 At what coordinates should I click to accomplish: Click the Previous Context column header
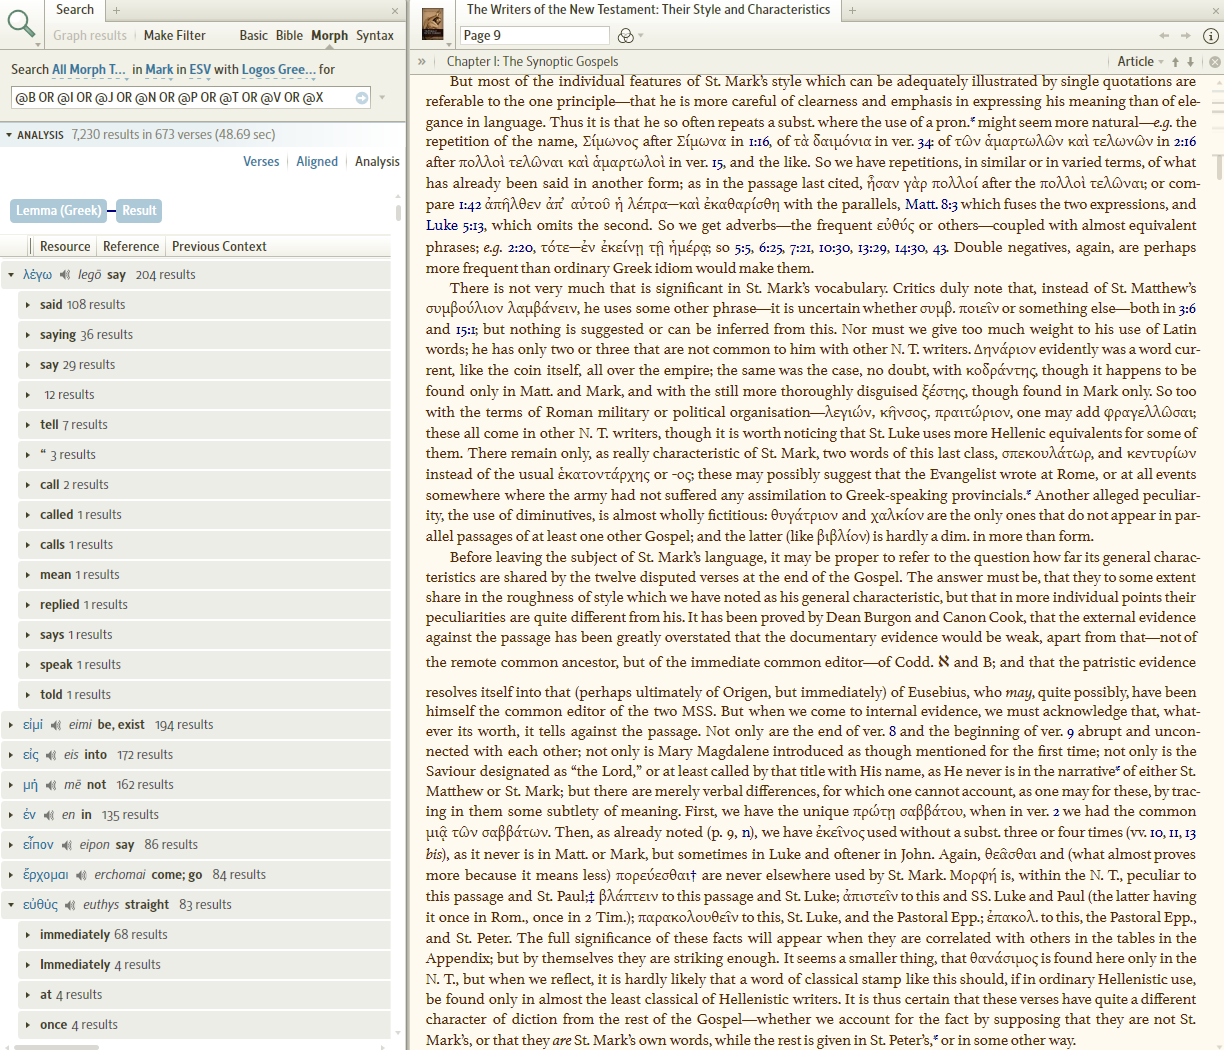tap(219, 247)
